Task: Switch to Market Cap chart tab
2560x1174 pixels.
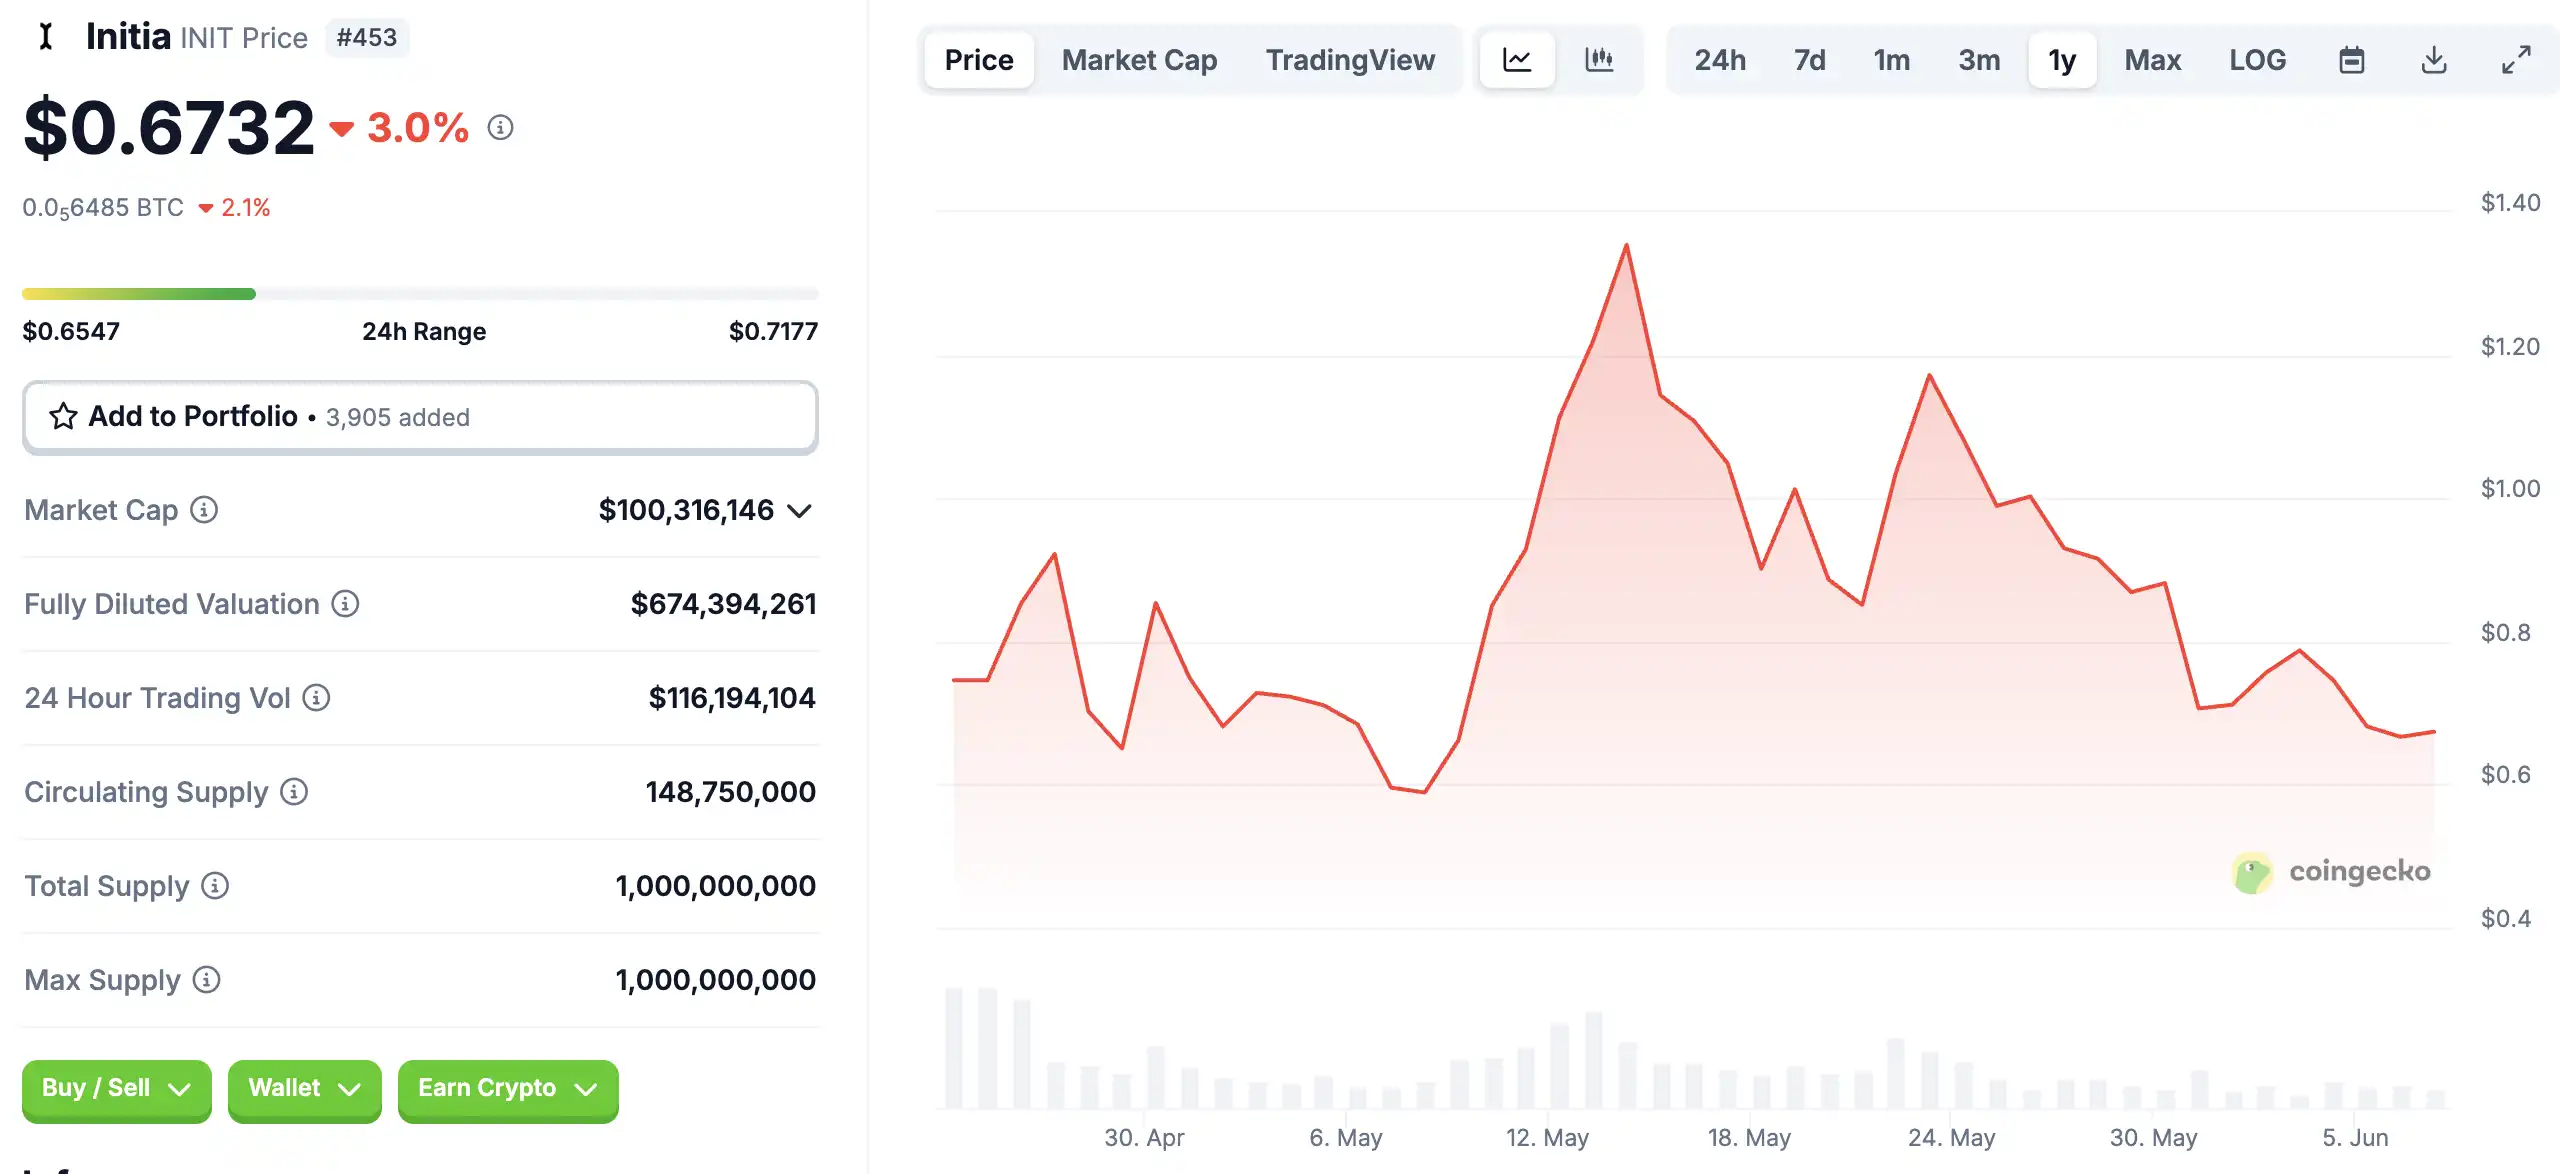Action: point(1139,60)
